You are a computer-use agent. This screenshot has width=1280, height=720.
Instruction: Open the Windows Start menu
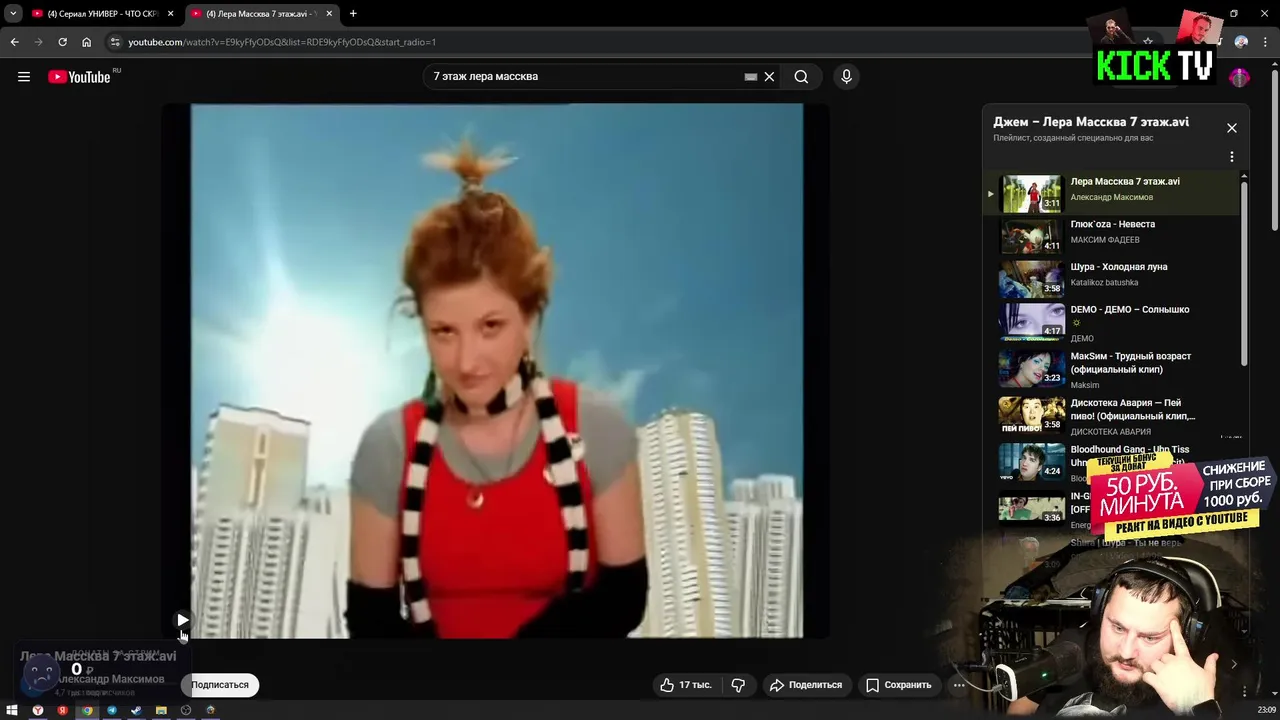pyautogui.click(x=12, y=711)
